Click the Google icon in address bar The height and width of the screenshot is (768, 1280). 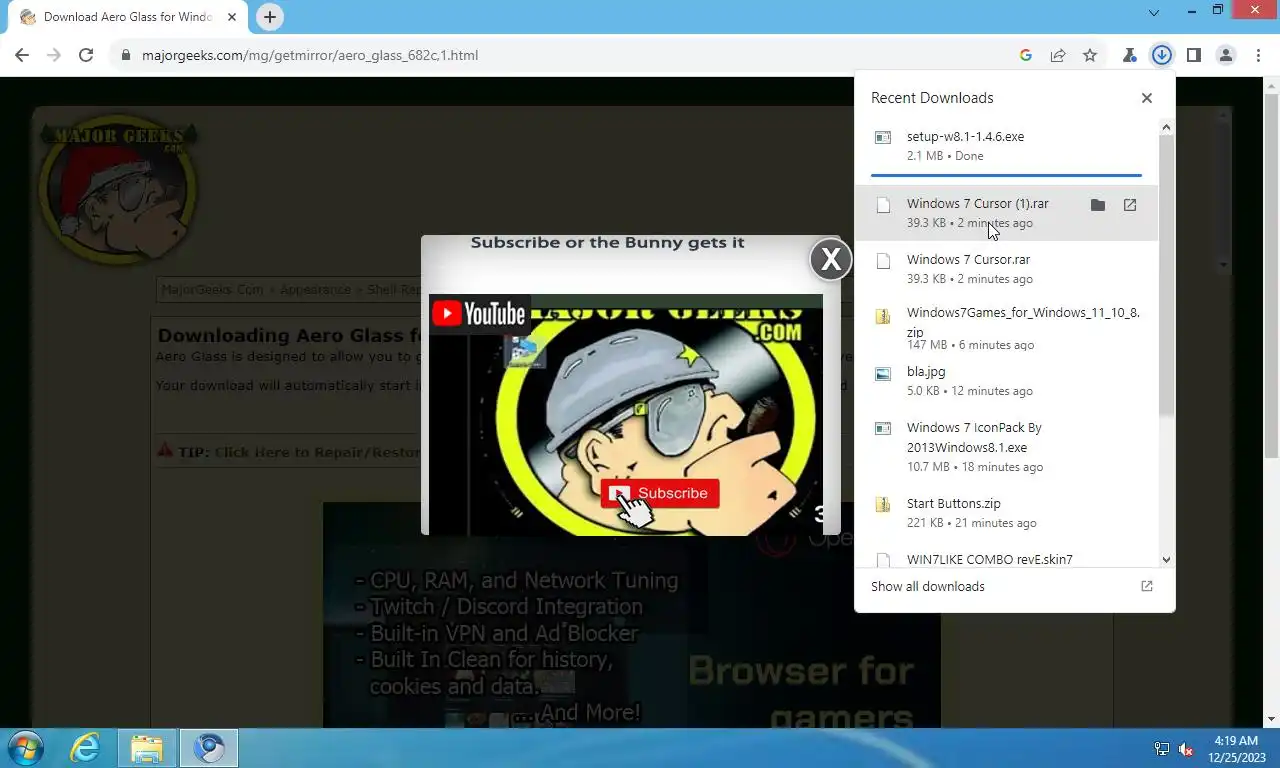[x=1026, y=55]
